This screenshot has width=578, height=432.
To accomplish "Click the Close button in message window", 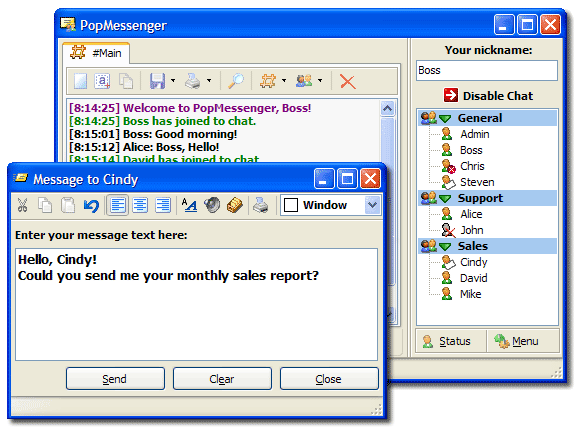I will (x=329, y=379).
